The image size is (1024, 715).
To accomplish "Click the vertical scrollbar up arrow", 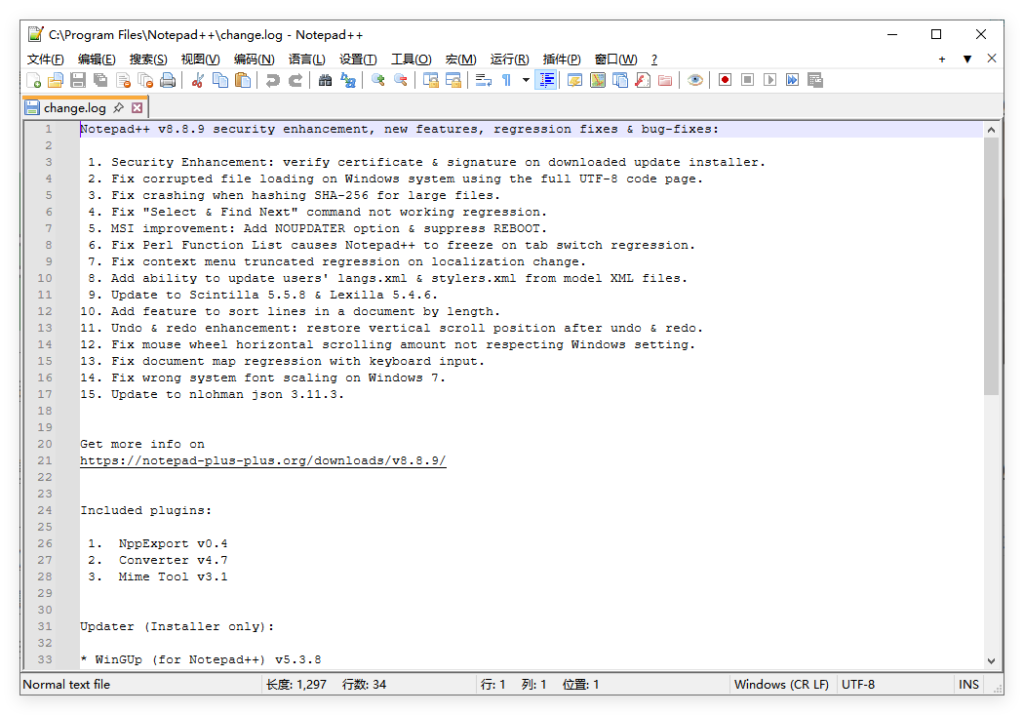I will (991, 130).
